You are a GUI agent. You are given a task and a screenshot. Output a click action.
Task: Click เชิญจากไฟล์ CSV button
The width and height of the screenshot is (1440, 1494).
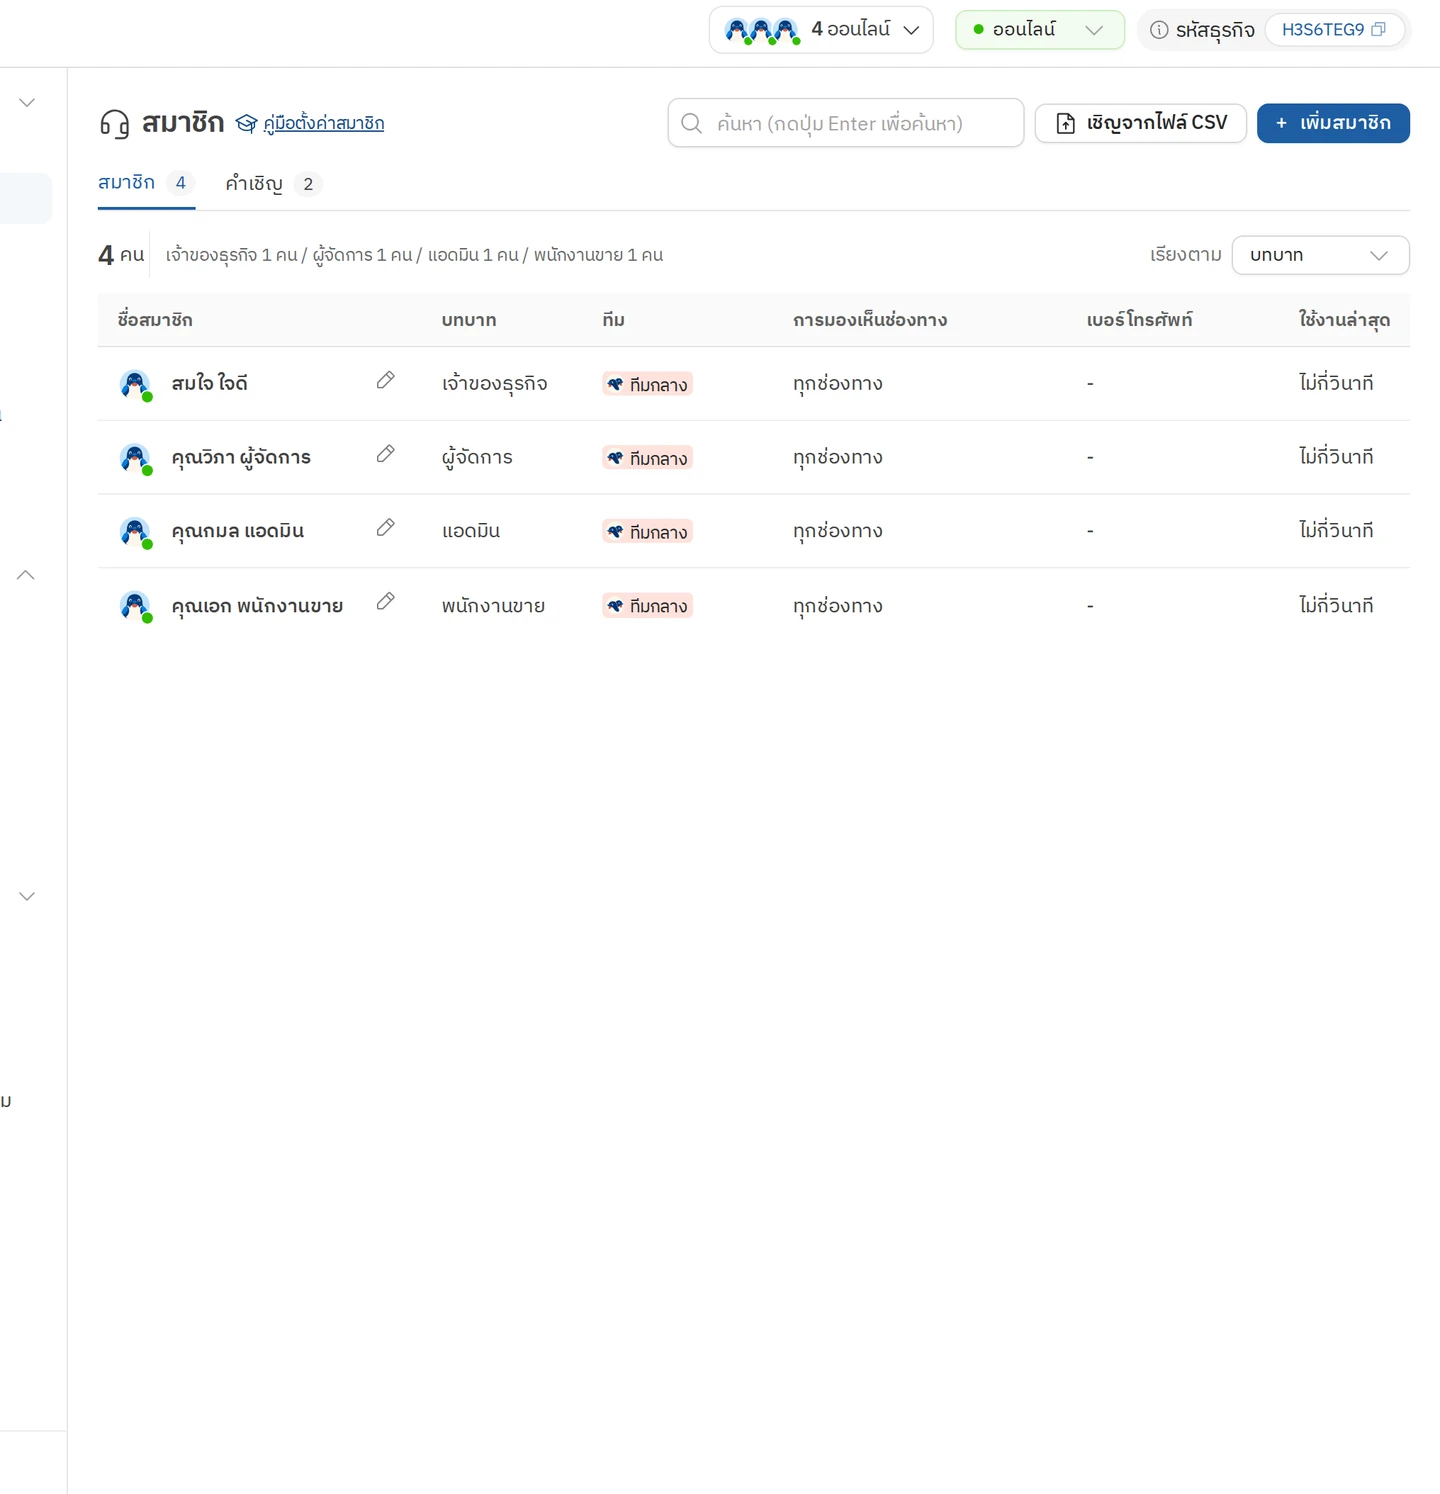click(1140, 123)
